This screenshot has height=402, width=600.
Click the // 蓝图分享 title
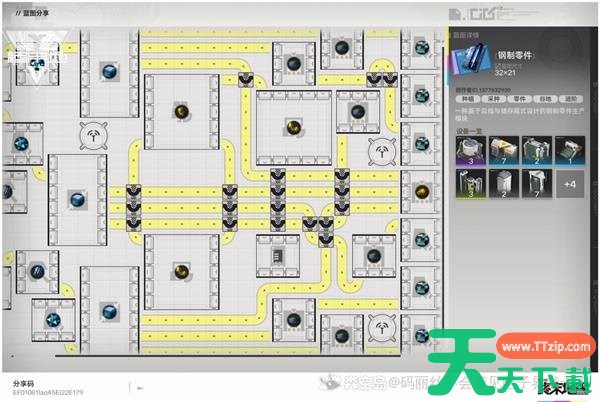pos(32,13)
